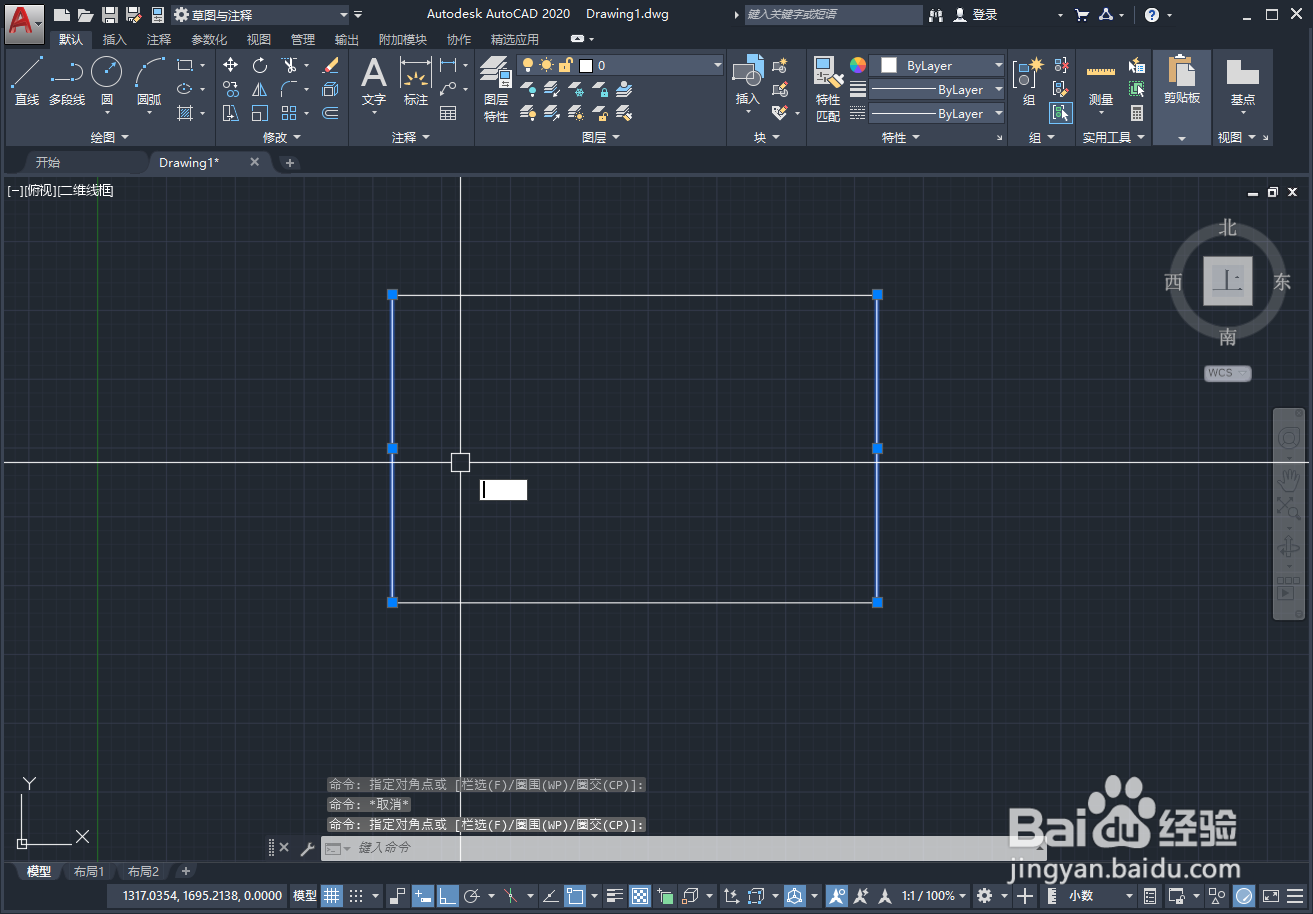The image size is (1313, 914).
Task: Select the Text (文字) tool
Action: tap(374, 81)
